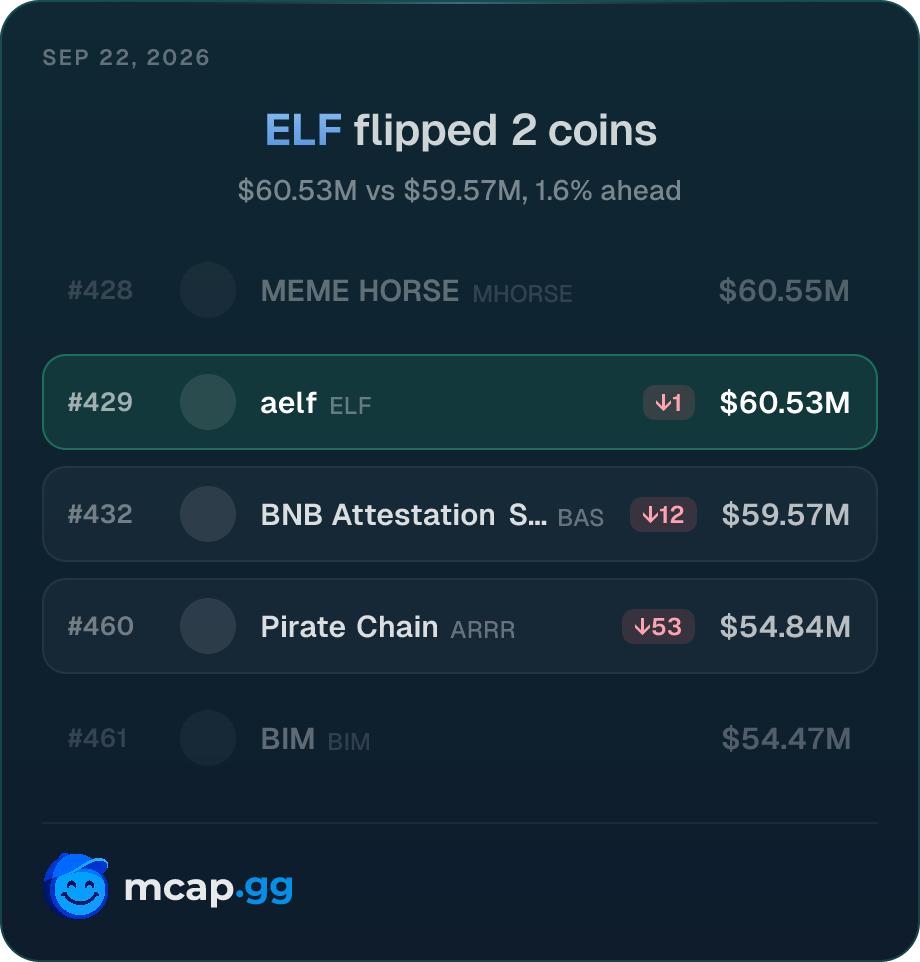Open the mcap.gg site wordmark
920x962 pixels.
click(209, 888)
